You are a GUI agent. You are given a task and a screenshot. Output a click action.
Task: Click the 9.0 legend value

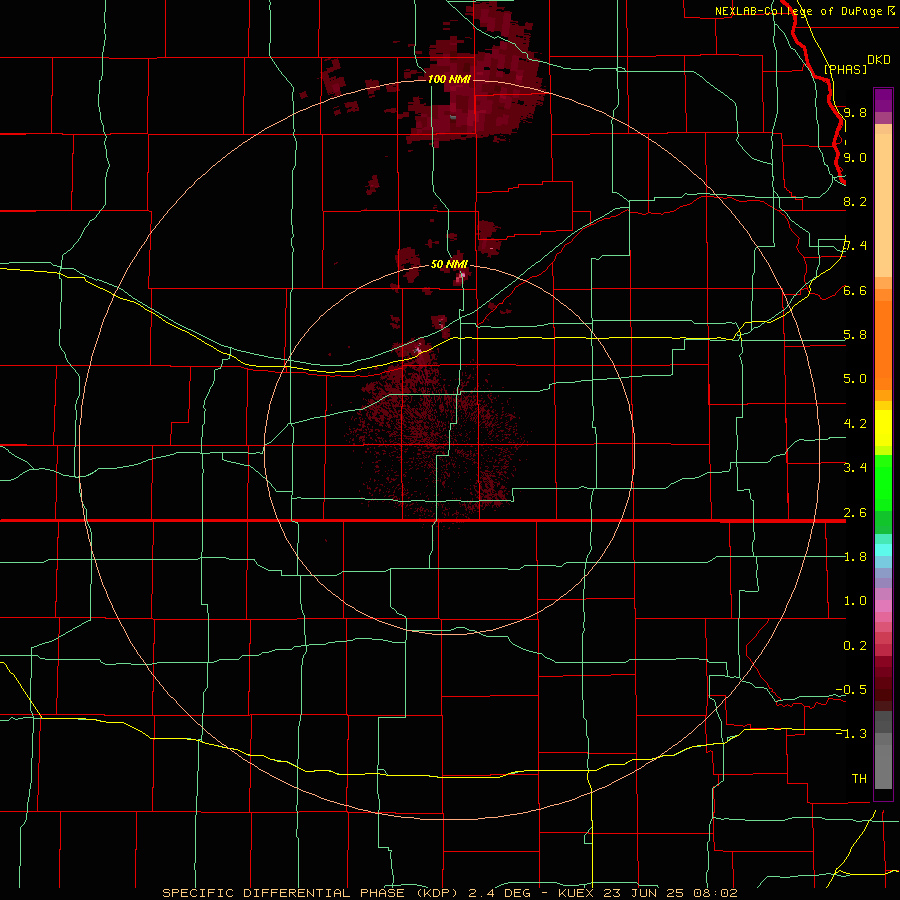(x=855, y=157)
